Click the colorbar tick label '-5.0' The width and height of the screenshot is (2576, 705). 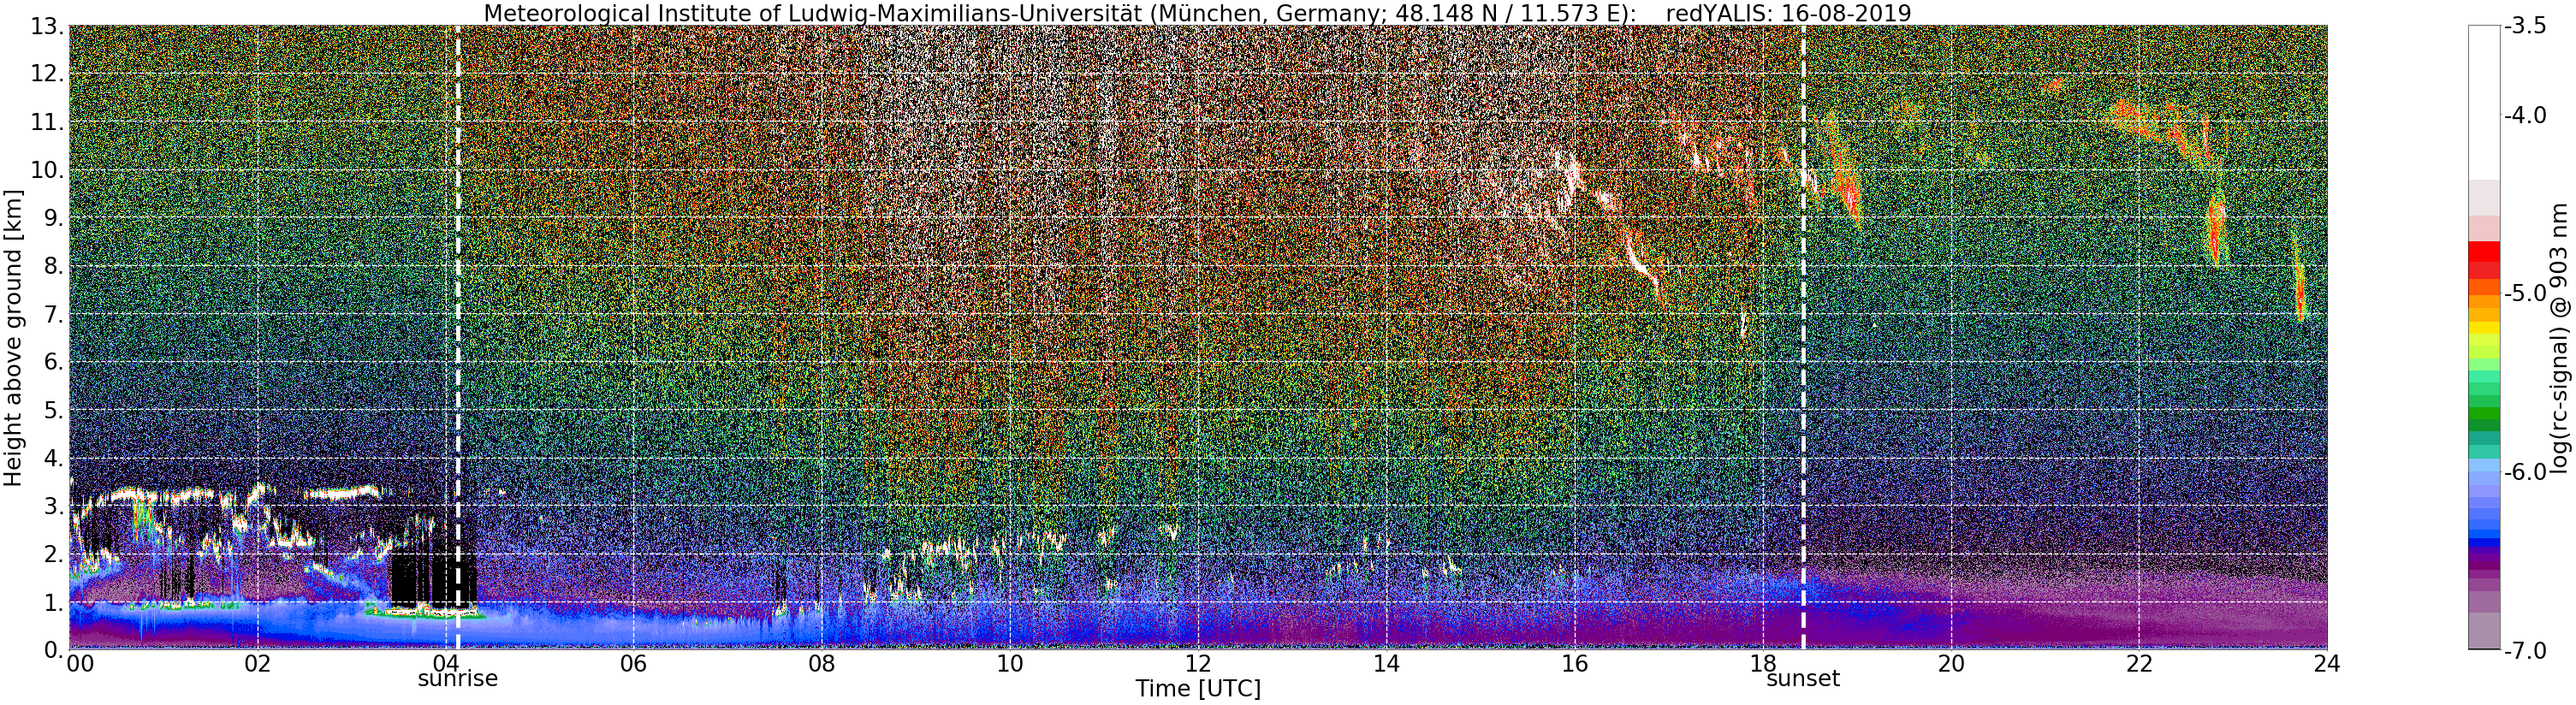tap(2525, 294)
